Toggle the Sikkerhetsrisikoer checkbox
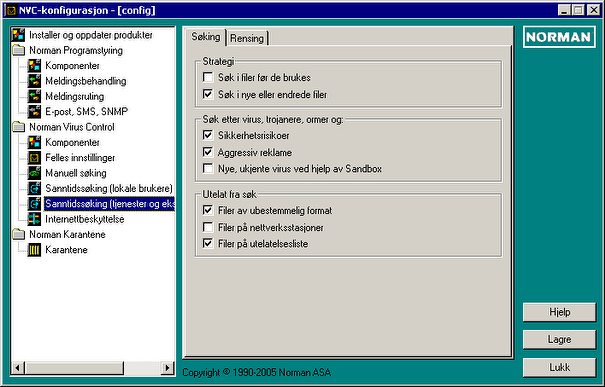605x387 pixels. click(208, 135)
